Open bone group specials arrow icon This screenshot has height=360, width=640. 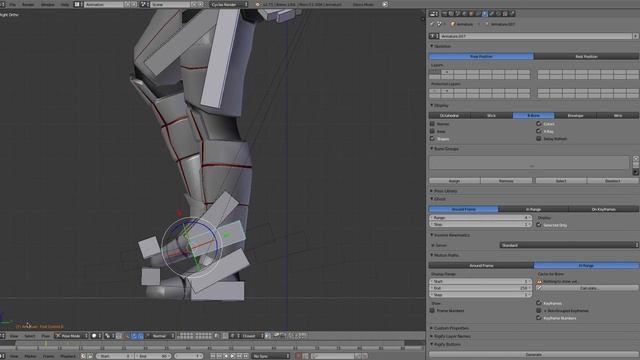(x=636, y=172)
